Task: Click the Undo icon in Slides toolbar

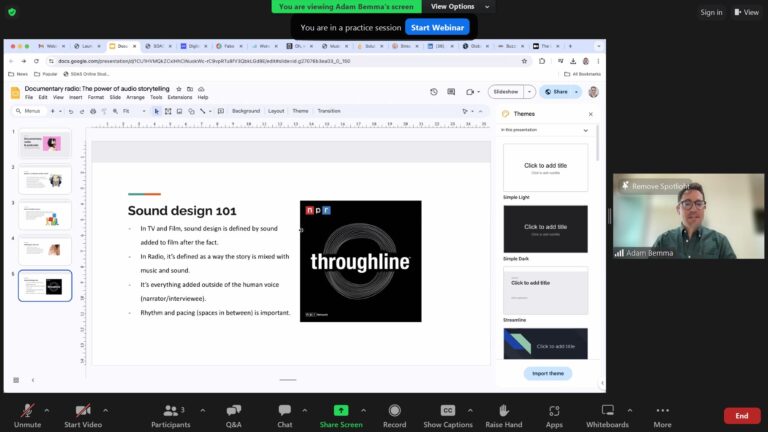Action: 71,112
